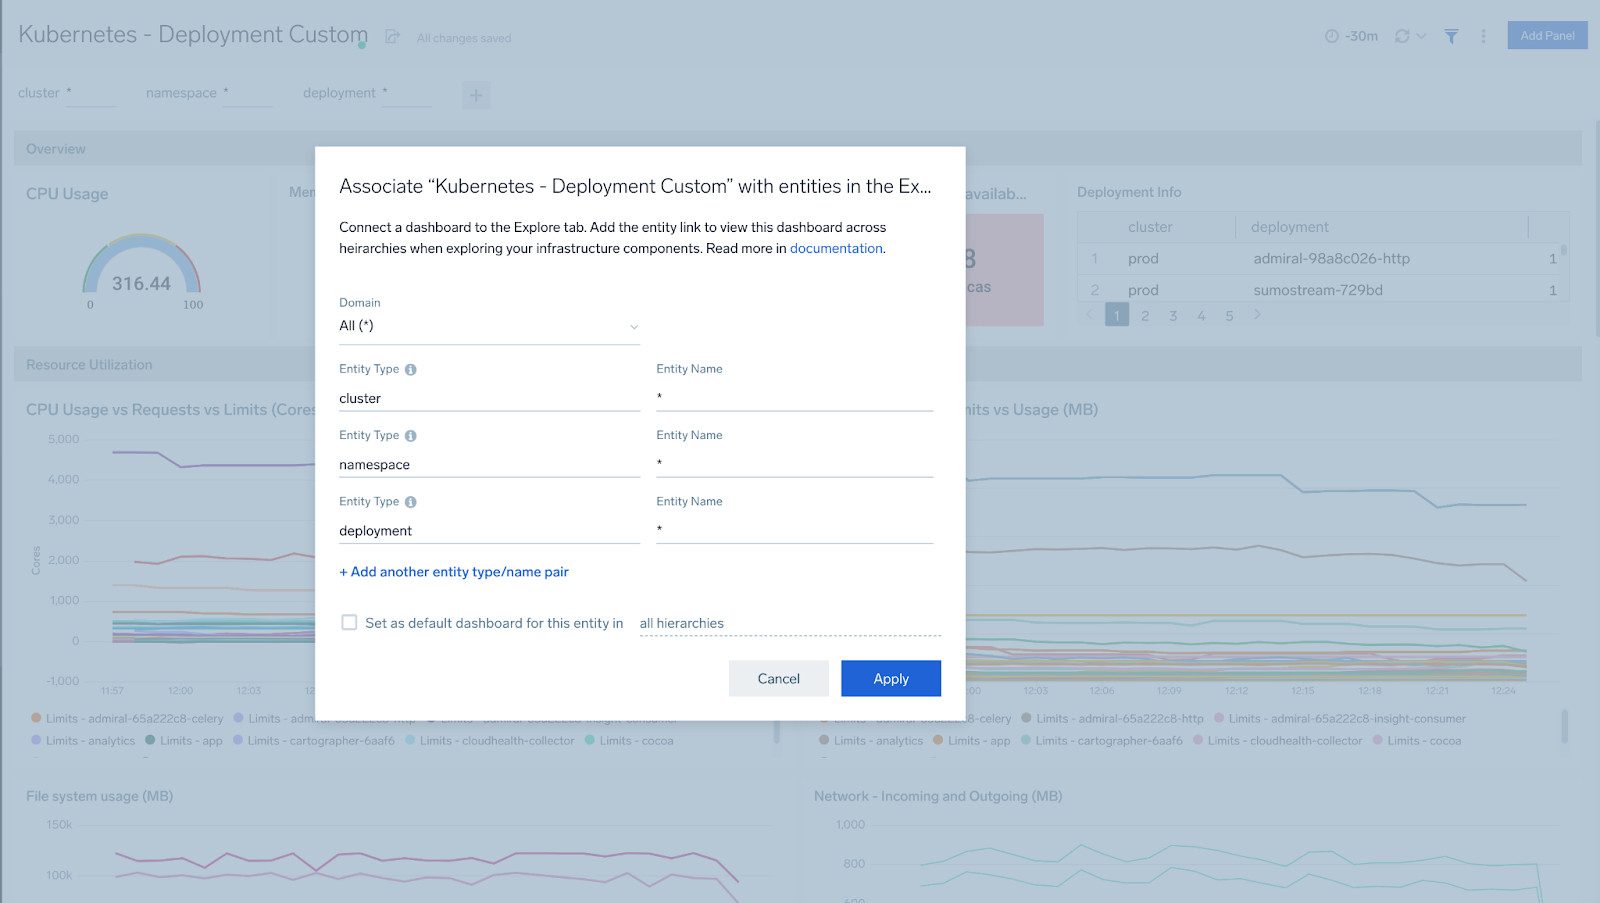Click the Entity Name field for cluster

(x=794, y=398)
